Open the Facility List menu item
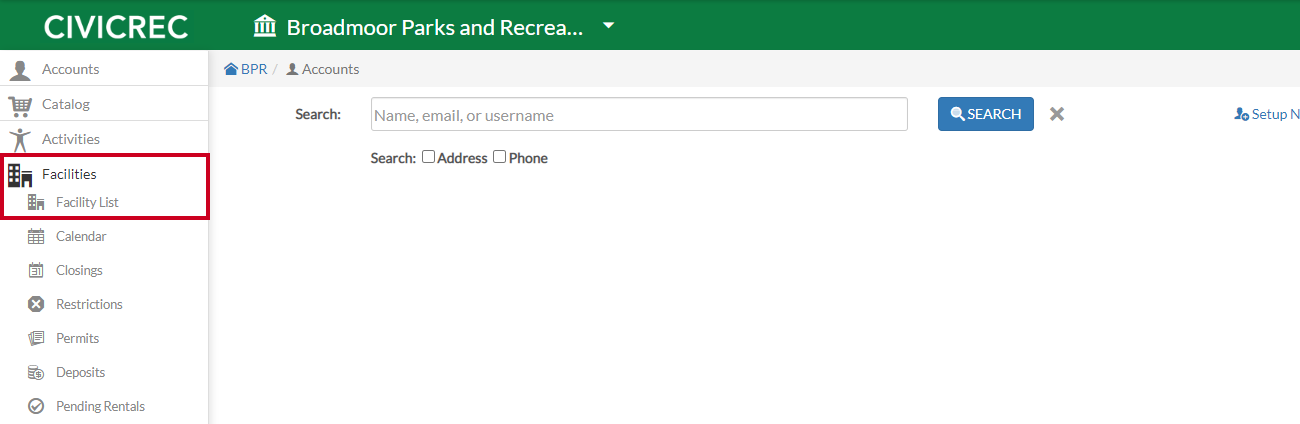Screen dimensions: 1300x424 87,203
